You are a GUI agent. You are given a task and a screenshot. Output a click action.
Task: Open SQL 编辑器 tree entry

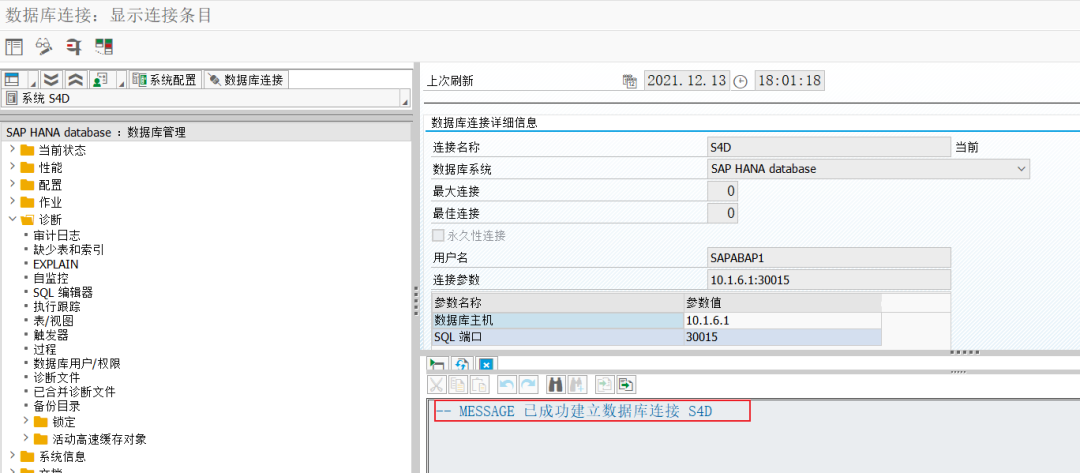[x=63, y=293]
